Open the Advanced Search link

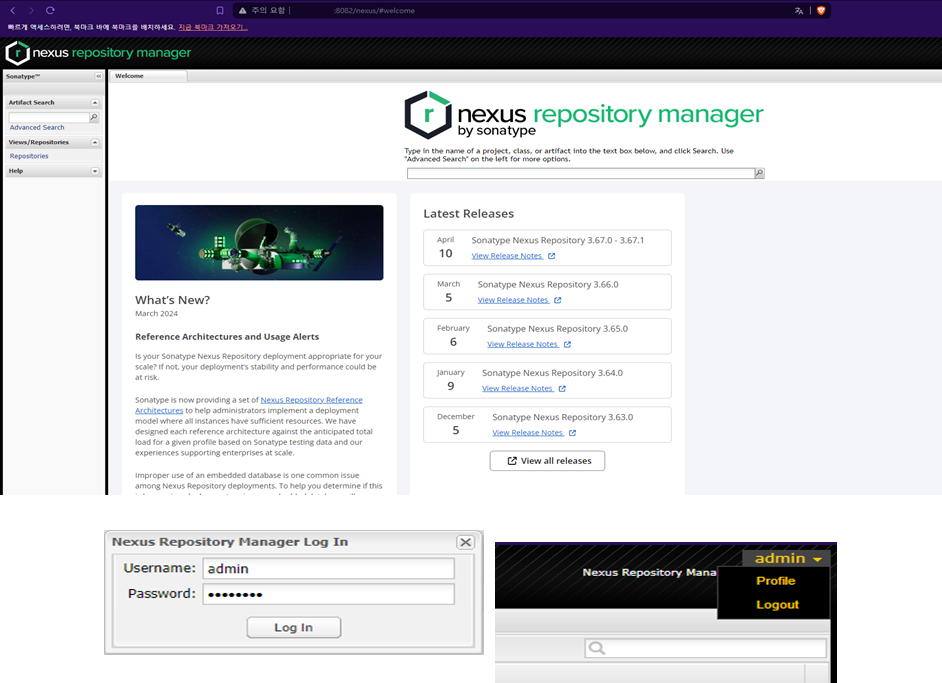(37, 127)
